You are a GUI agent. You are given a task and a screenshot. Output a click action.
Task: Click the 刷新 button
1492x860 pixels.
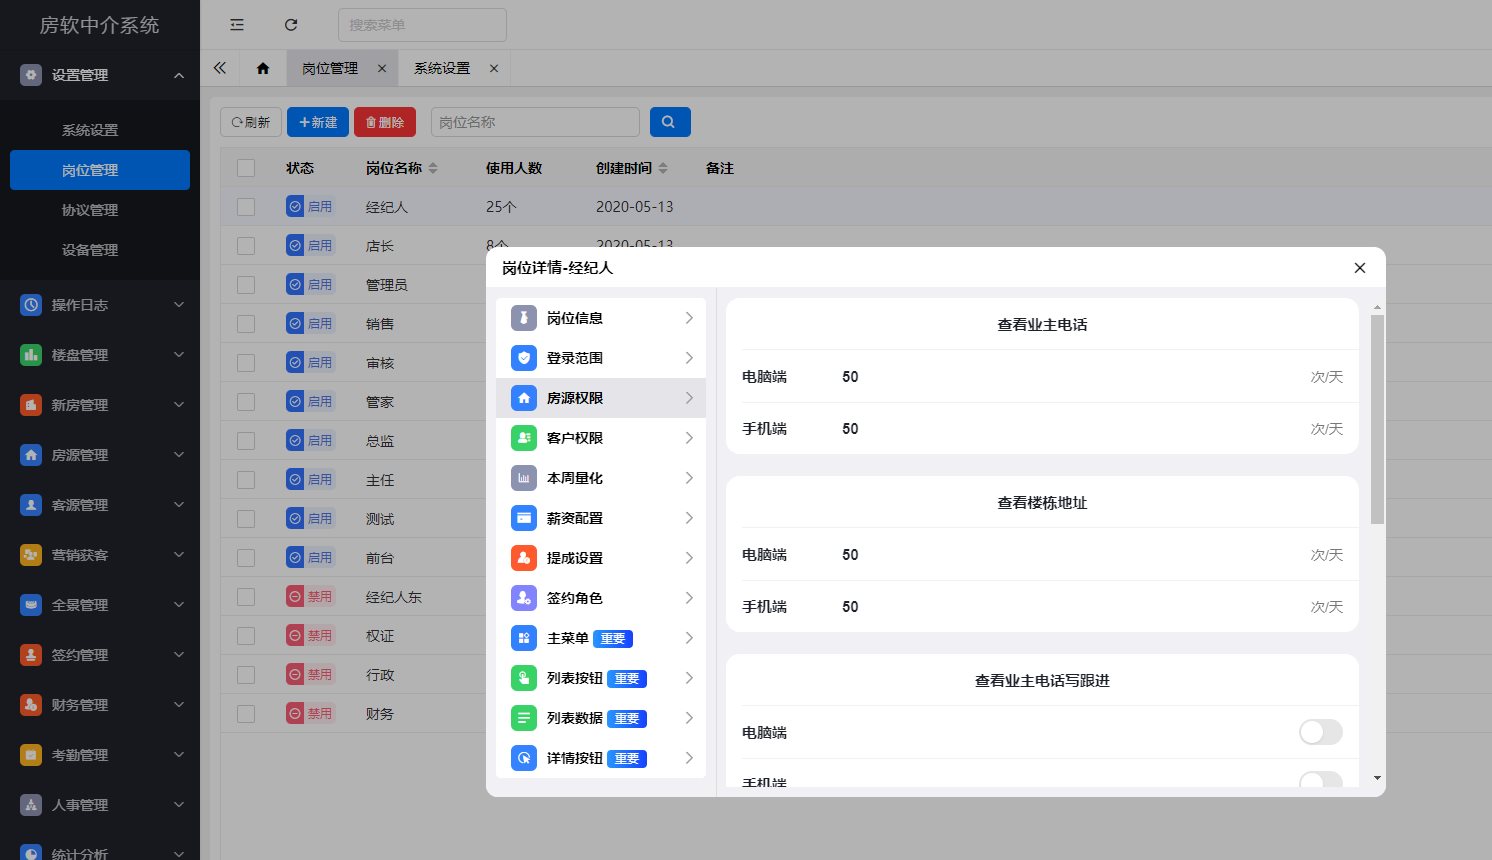(x=251, y=122)
